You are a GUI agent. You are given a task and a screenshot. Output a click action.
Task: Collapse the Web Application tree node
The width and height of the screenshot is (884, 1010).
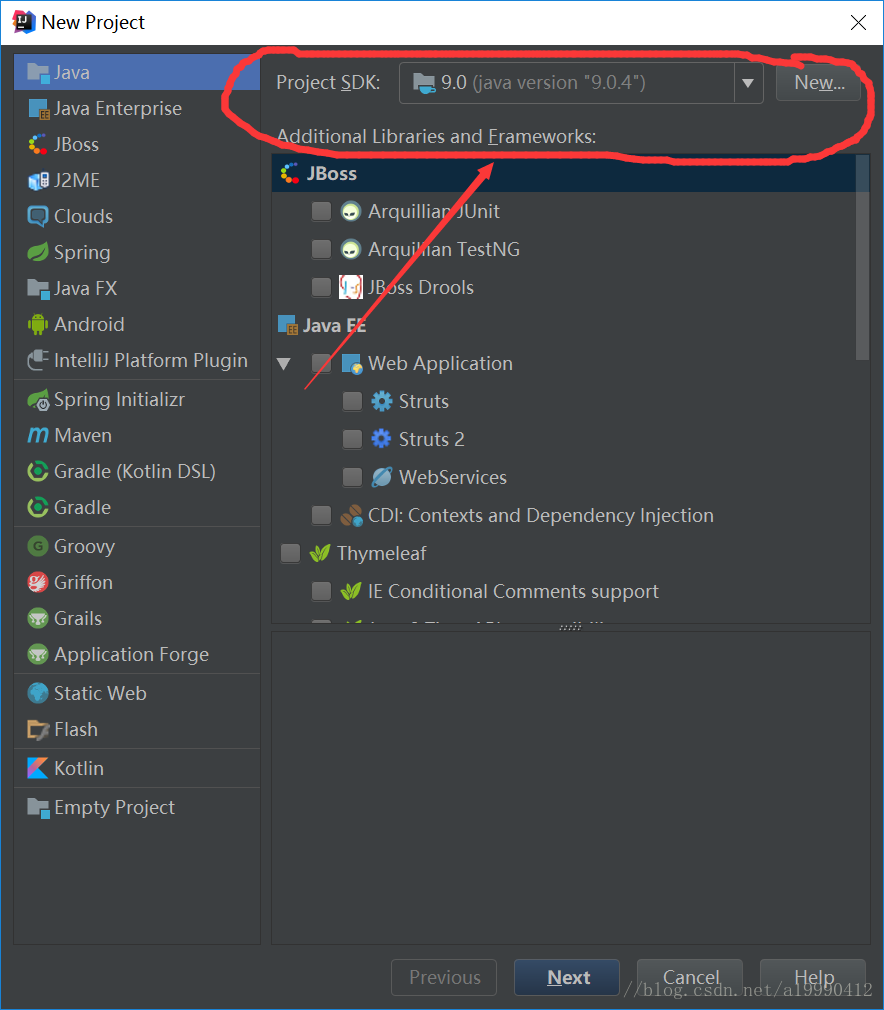click(283, 364)
